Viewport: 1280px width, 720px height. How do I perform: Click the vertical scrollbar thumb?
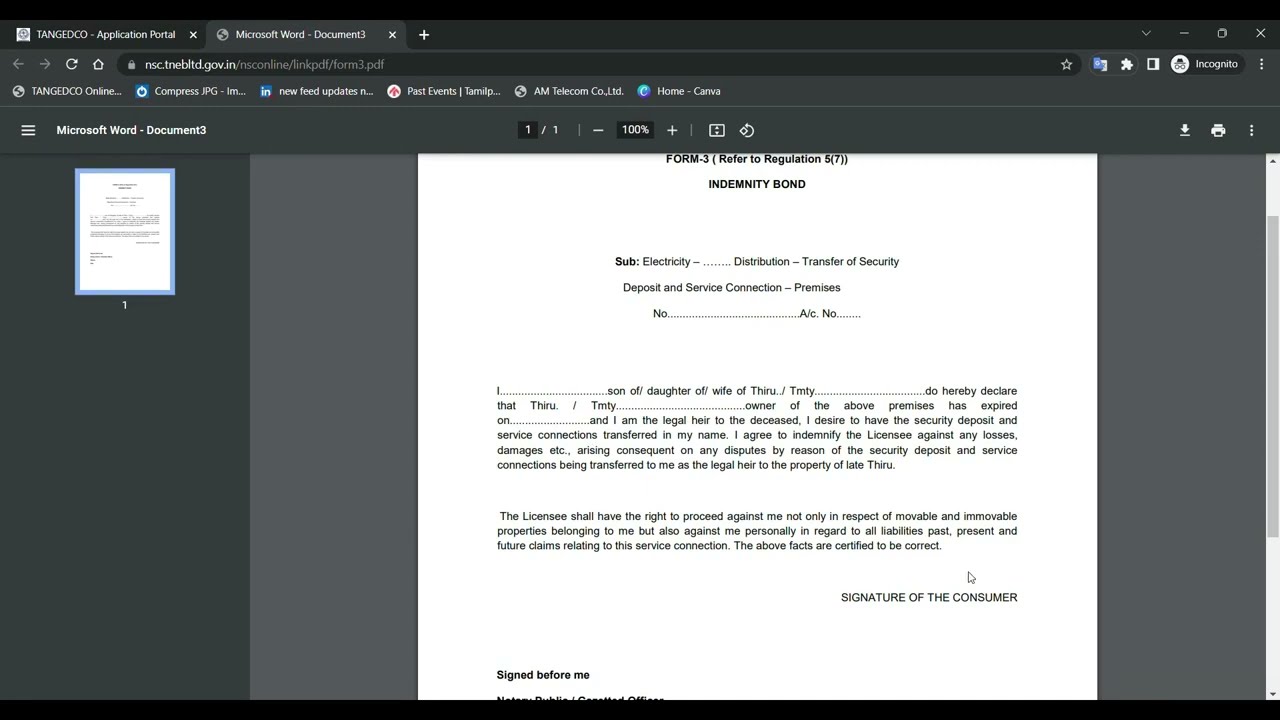click(1272, 377)
